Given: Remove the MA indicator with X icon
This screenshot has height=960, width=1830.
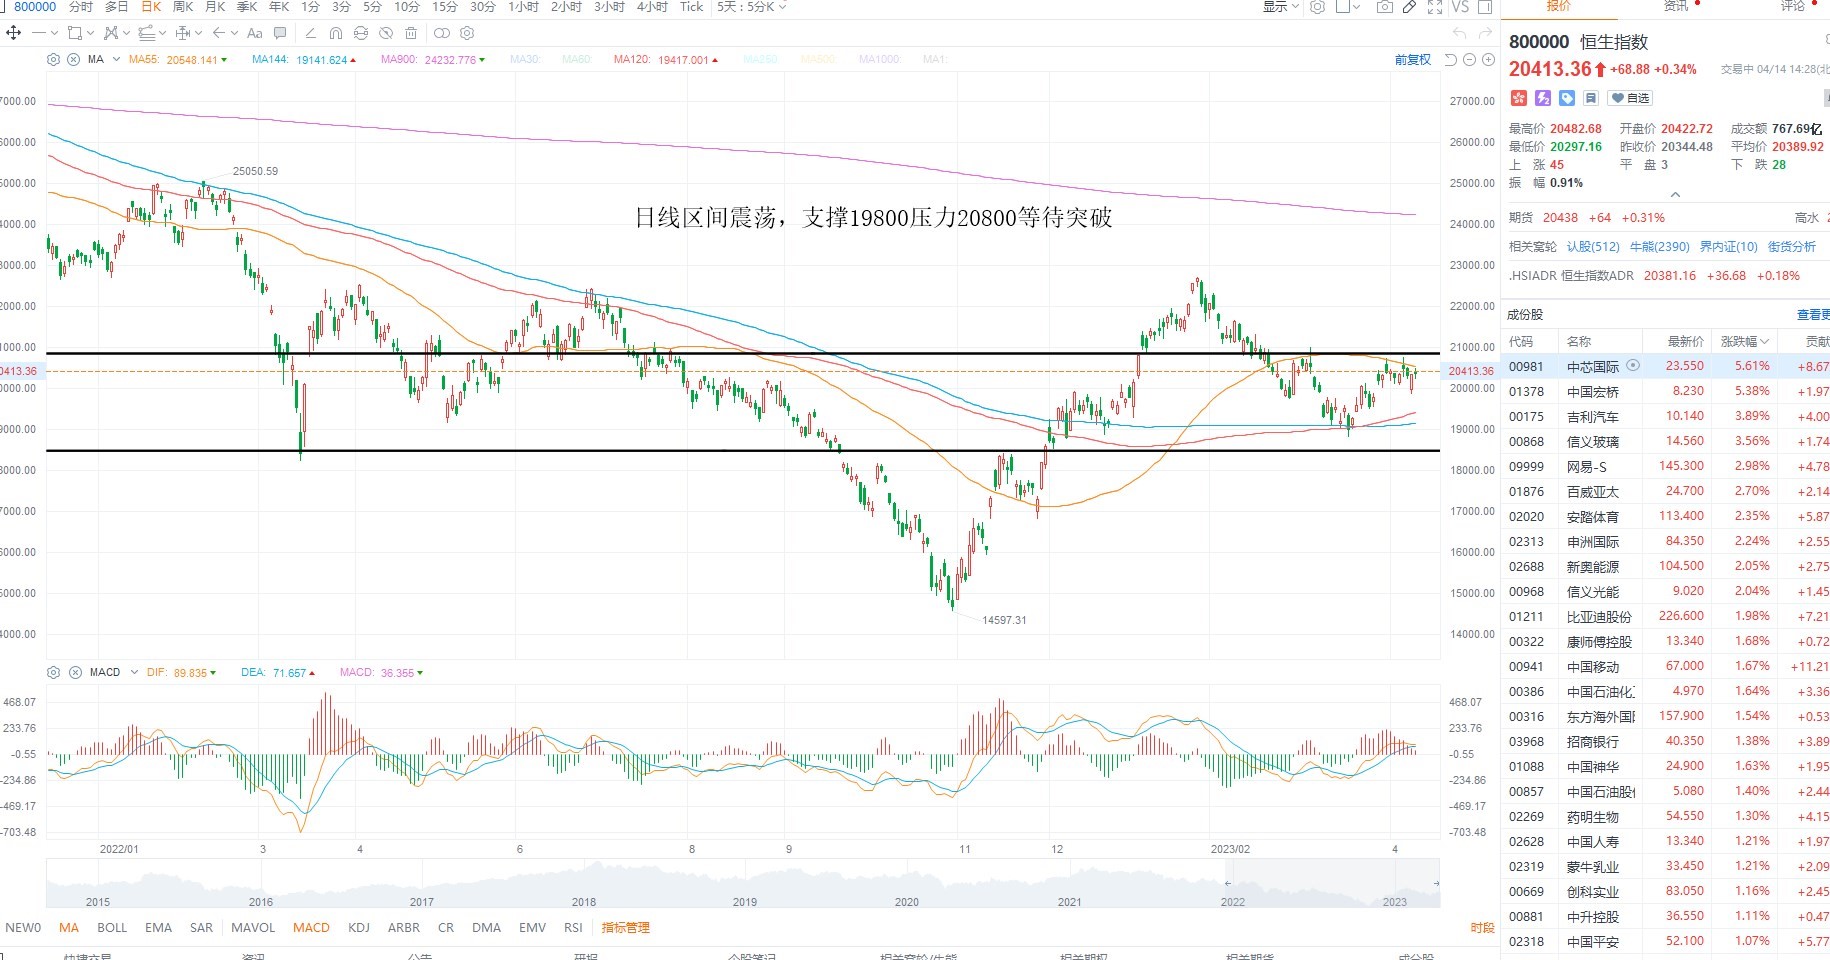Looking at the screenshot, I should point(73,60).
